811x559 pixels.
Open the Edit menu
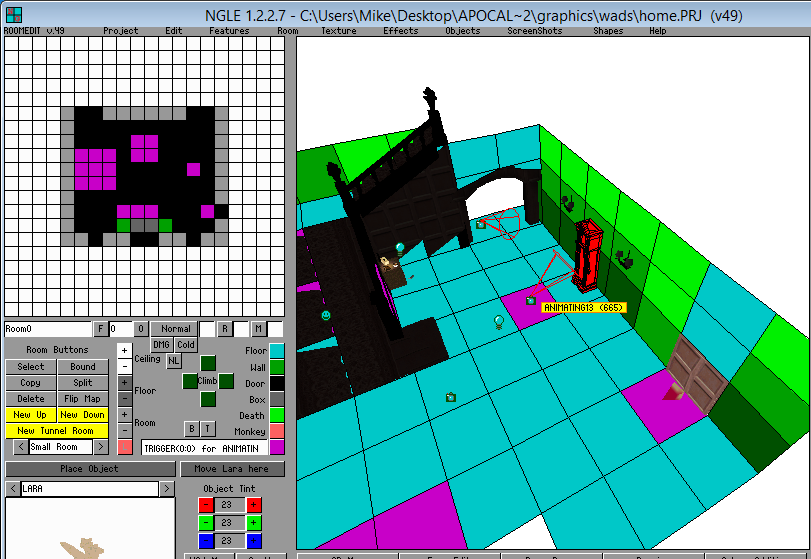tap(174, 31)
